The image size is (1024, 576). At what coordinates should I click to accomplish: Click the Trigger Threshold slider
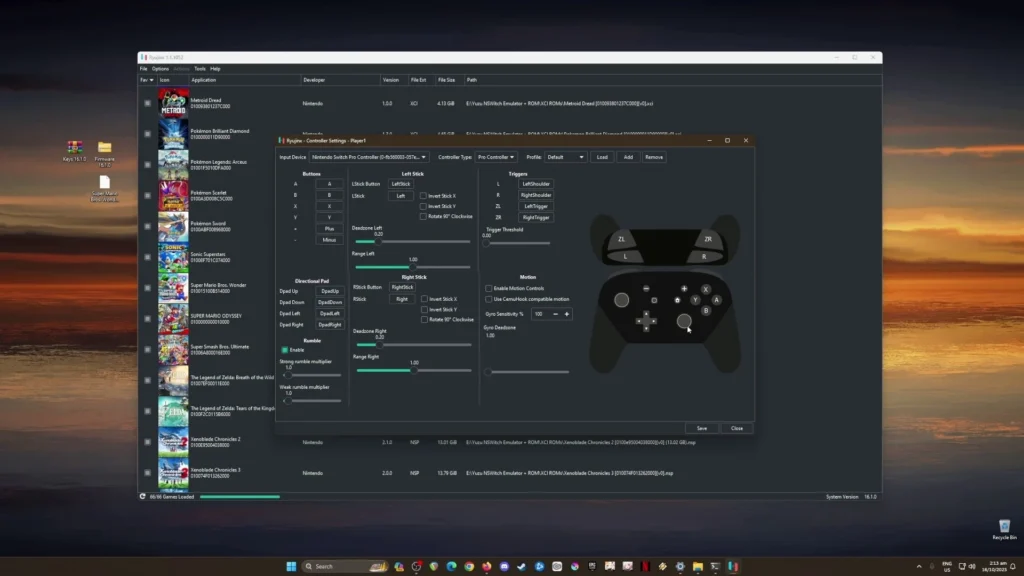517,244
